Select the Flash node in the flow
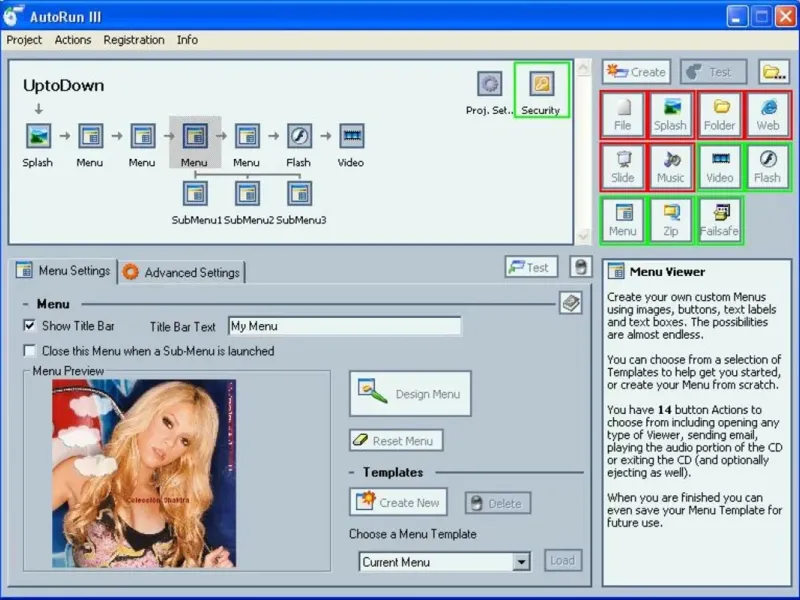The height and width of the screenshot is (600, 800). coord(299,136)
